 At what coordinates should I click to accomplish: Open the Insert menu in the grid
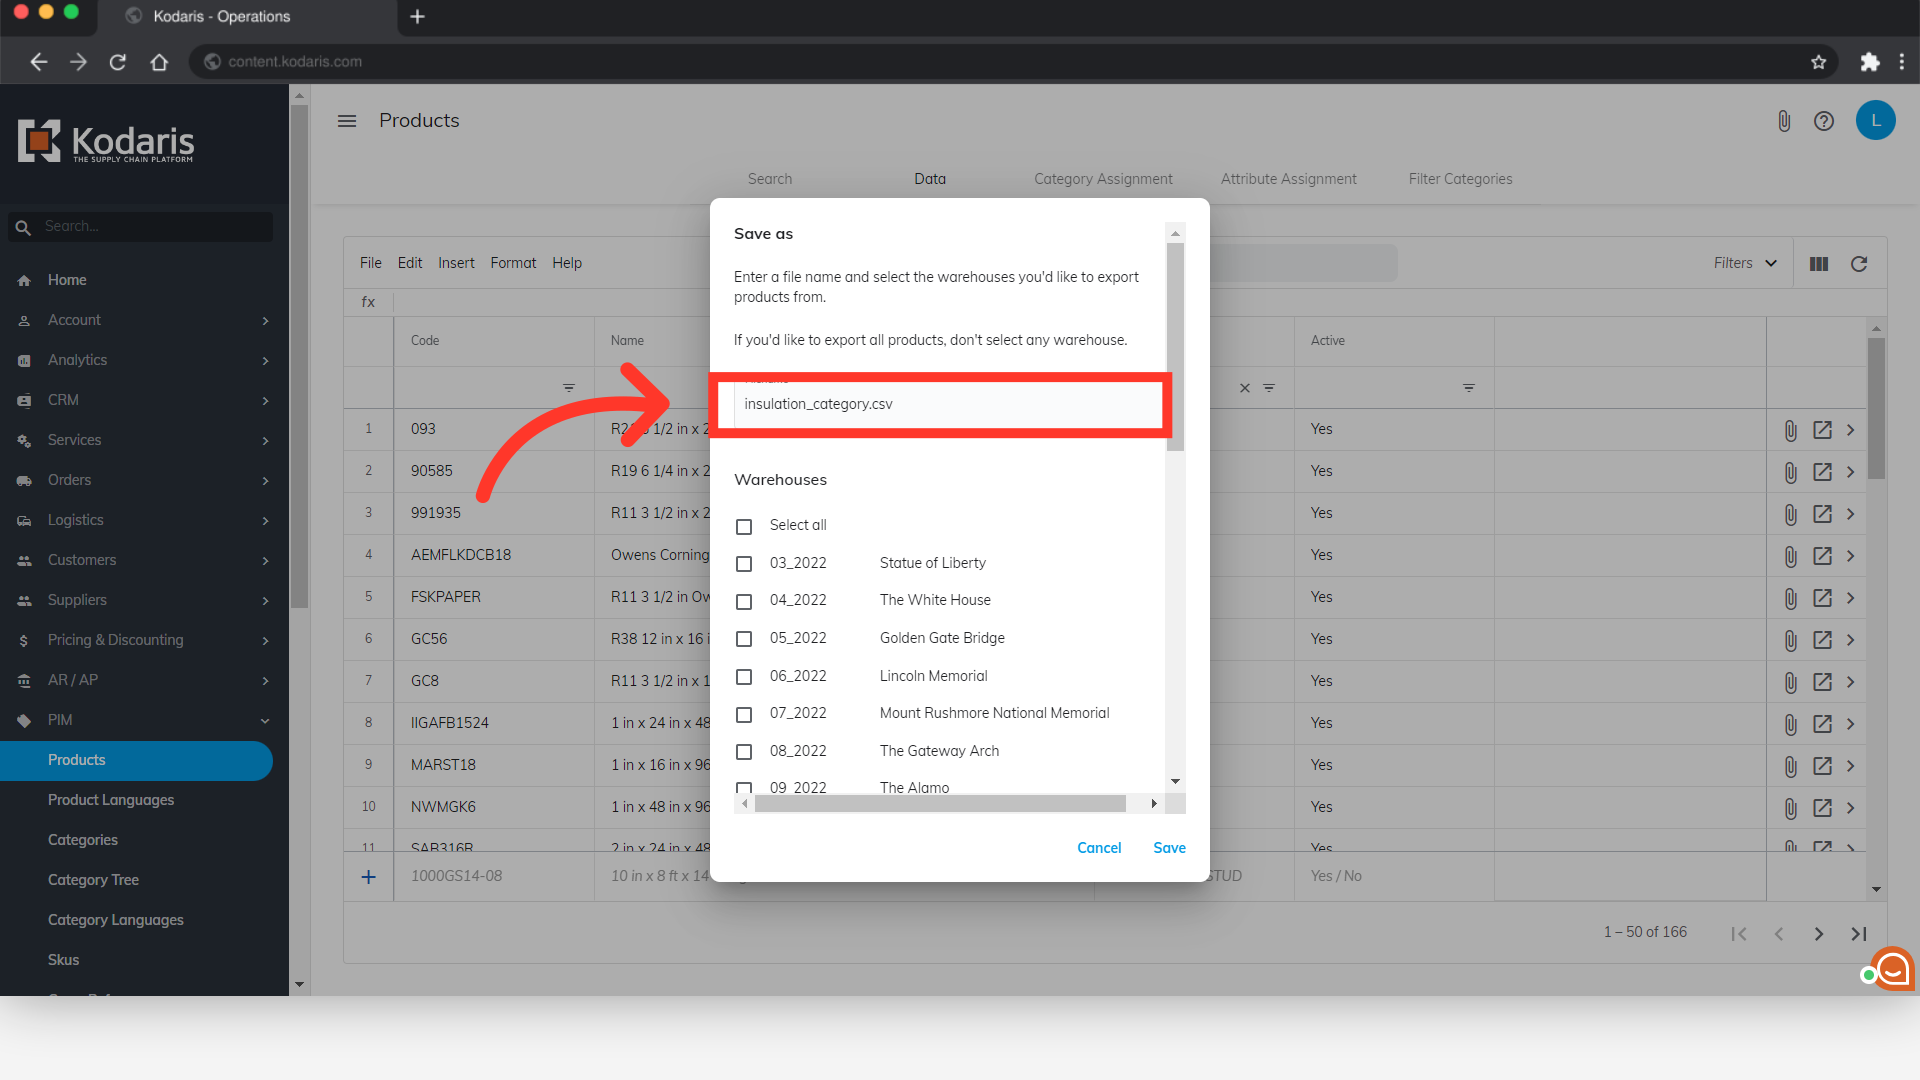tap(456, 263)
